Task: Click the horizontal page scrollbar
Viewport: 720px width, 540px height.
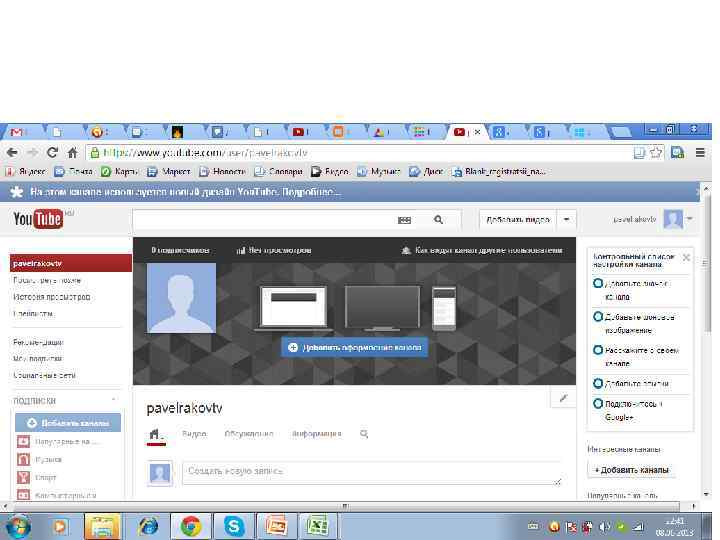Action: pyautogui.click(x=347, y=506)
